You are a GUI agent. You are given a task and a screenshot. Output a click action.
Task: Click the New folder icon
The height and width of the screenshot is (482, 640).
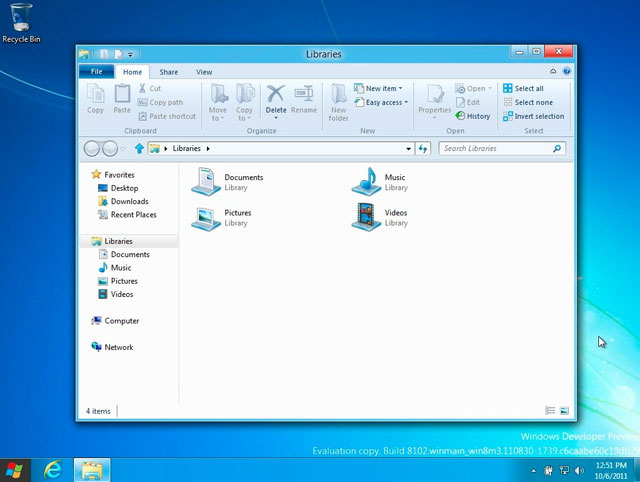(x=338, y=94)
